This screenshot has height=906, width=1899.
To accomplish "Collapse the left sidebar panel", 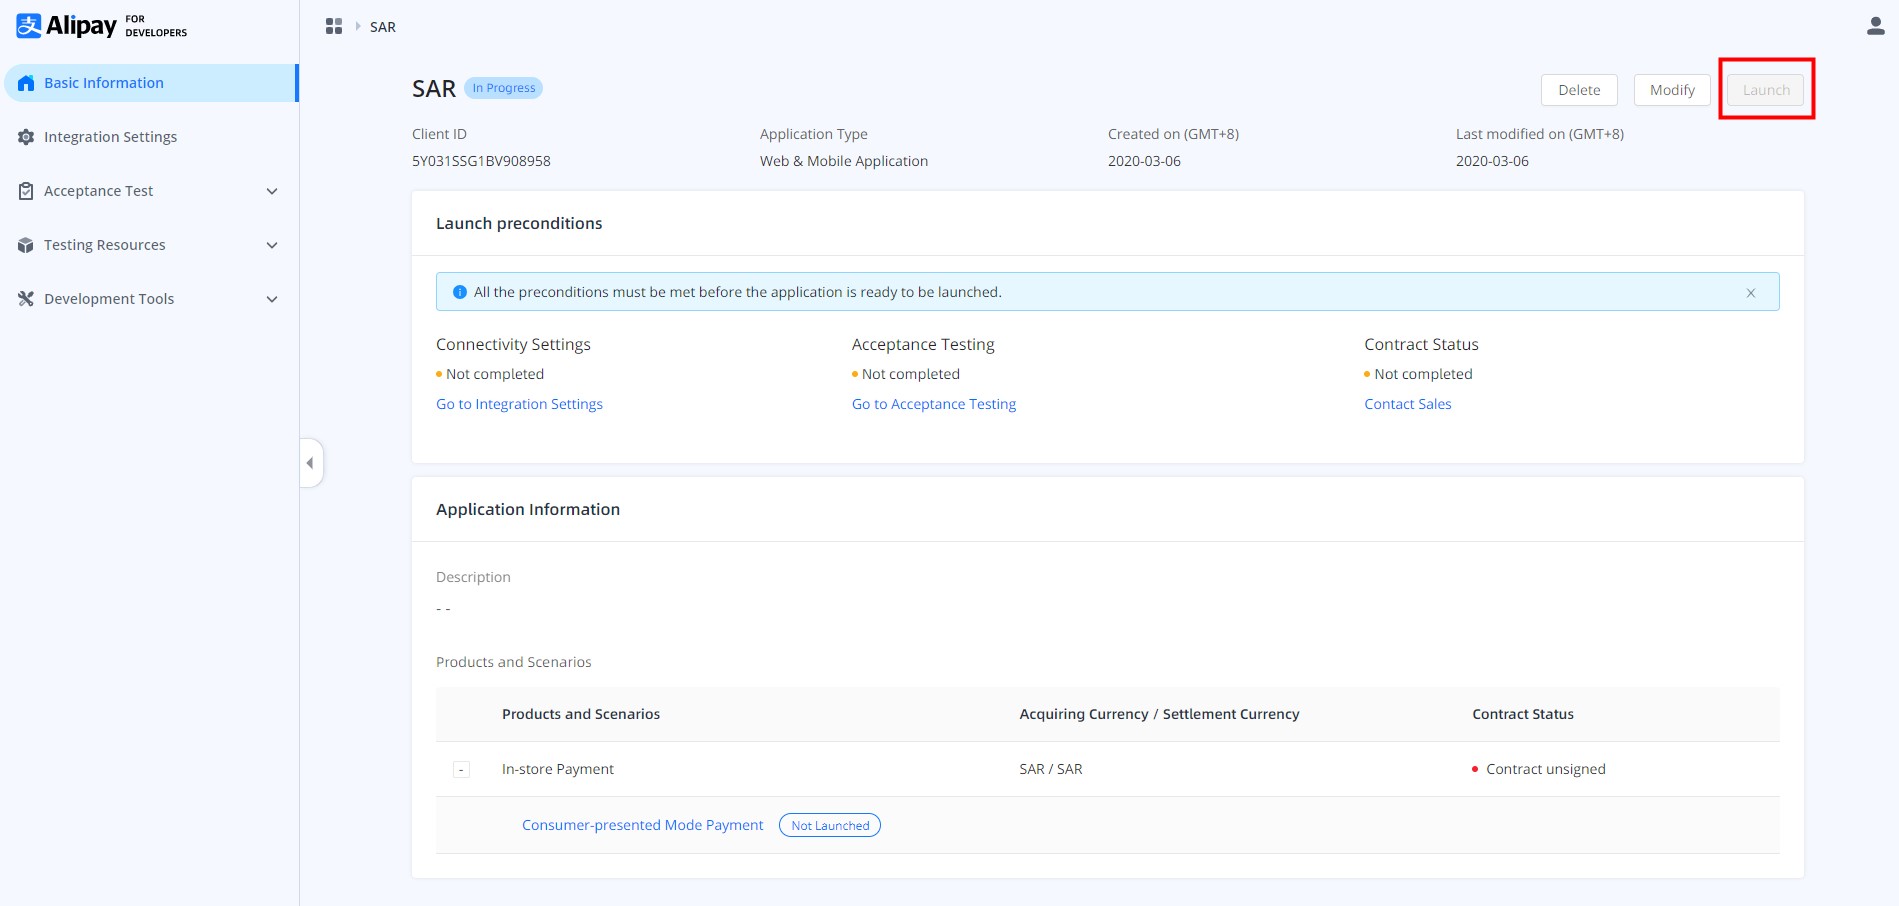I will (x=311, y=463).
